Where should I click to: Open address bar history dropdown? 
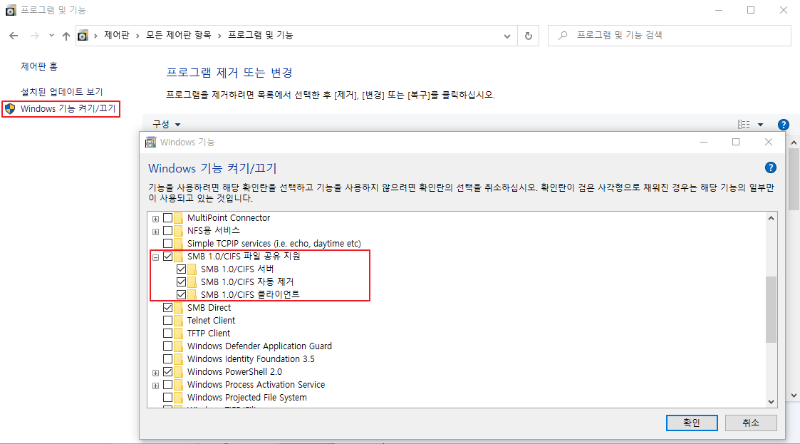click(507, 36)
